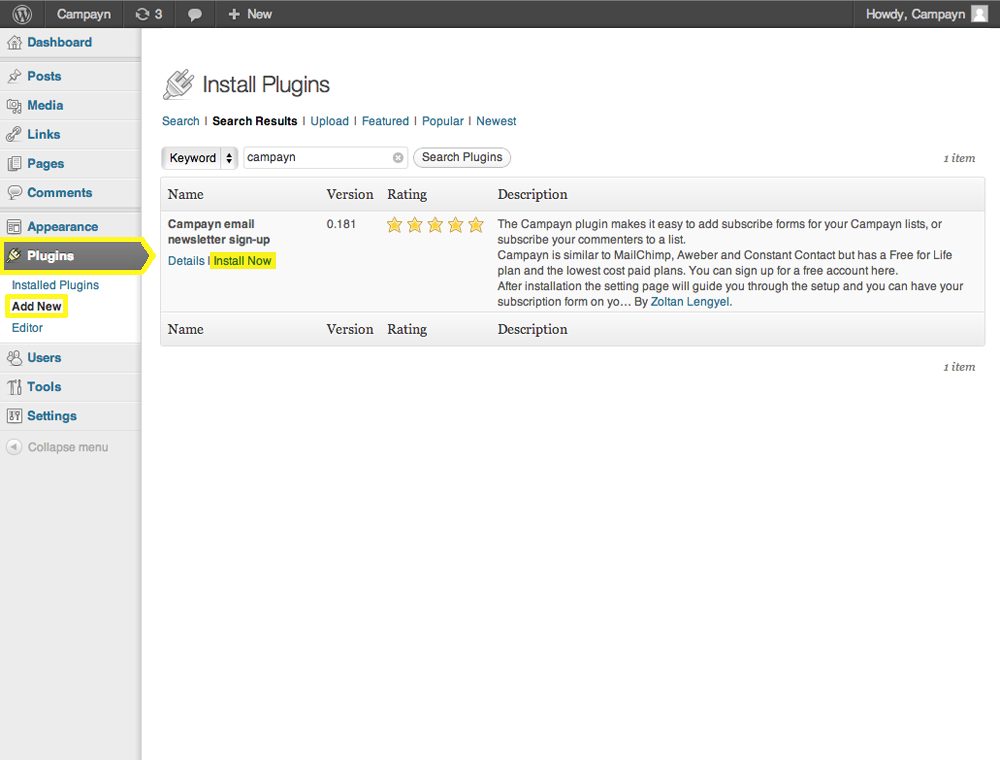This screenshot has height=760, width=1000.
Task: Click the Media icon in sidebar
Action: point(14,106)
